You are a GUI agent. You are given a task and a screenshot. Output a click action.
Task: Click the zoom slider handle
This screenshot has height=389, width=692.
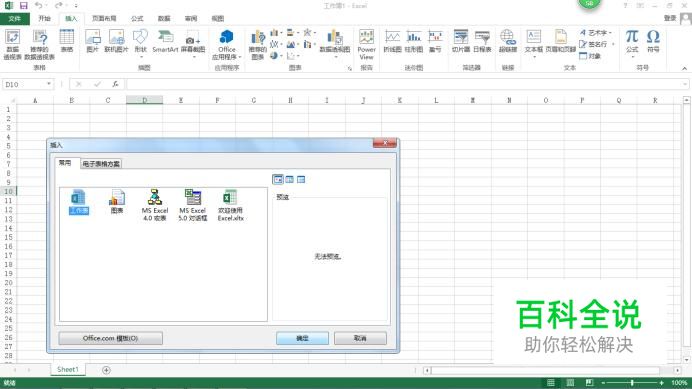[x=632, y=382]
